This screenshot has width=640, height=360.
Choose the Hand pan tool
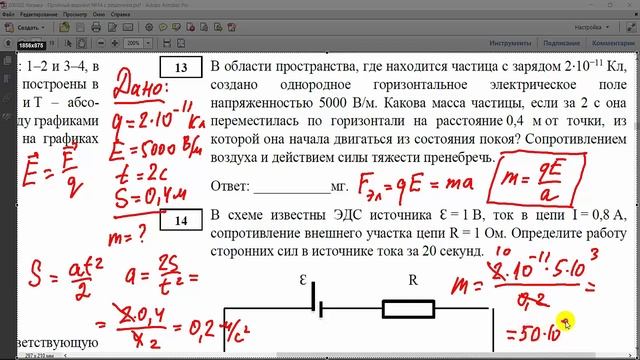(x=82, y=43)
